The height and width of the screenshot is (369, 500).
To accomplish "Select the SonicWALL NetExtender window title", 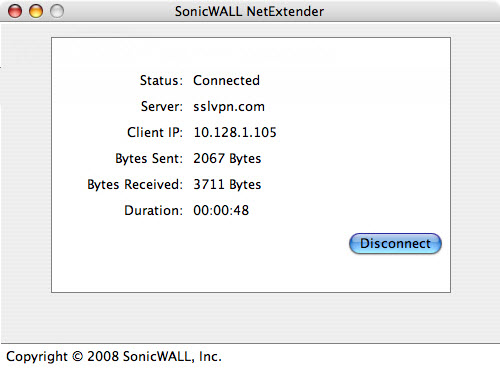I will pyautogui.click(x=249, y=12).
